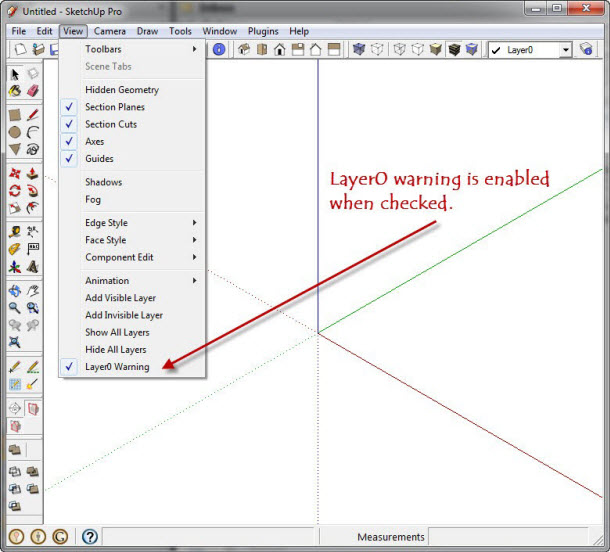
Task: Open the Plugins menu
Action: pos(263,31)
